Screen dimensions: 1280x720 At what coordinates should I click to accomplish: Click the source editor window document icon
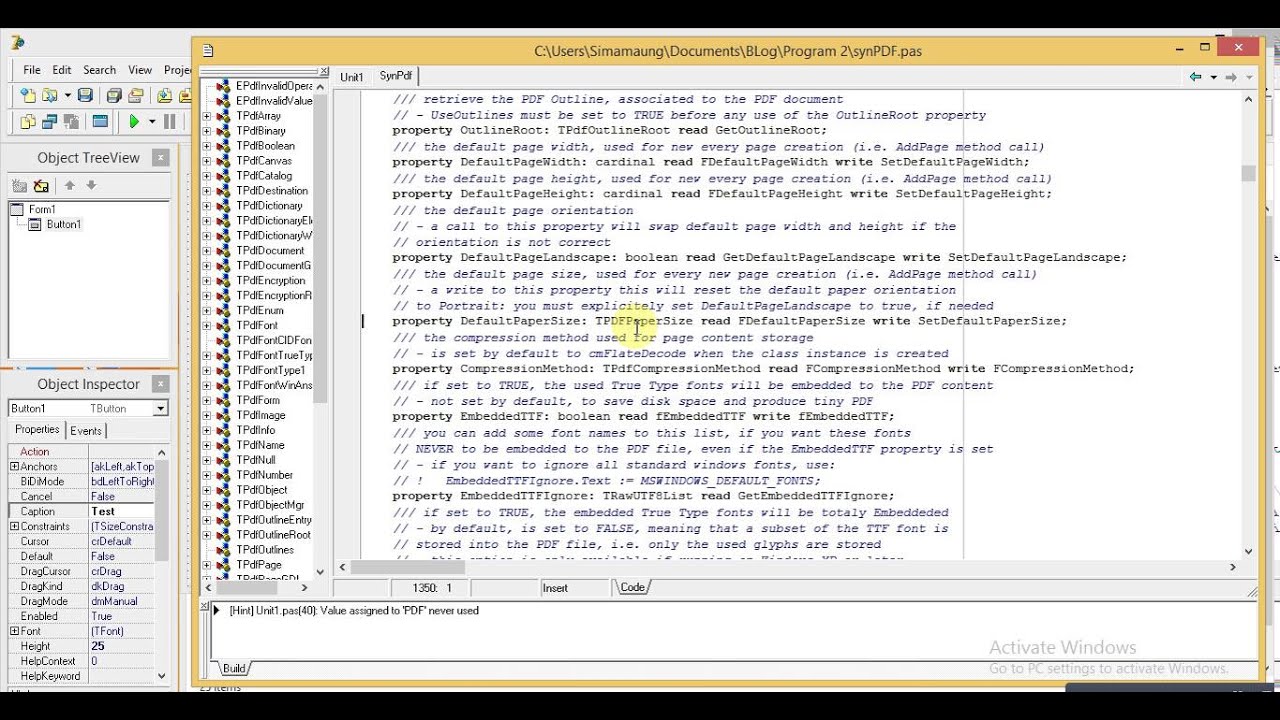[x=207, y=50]
